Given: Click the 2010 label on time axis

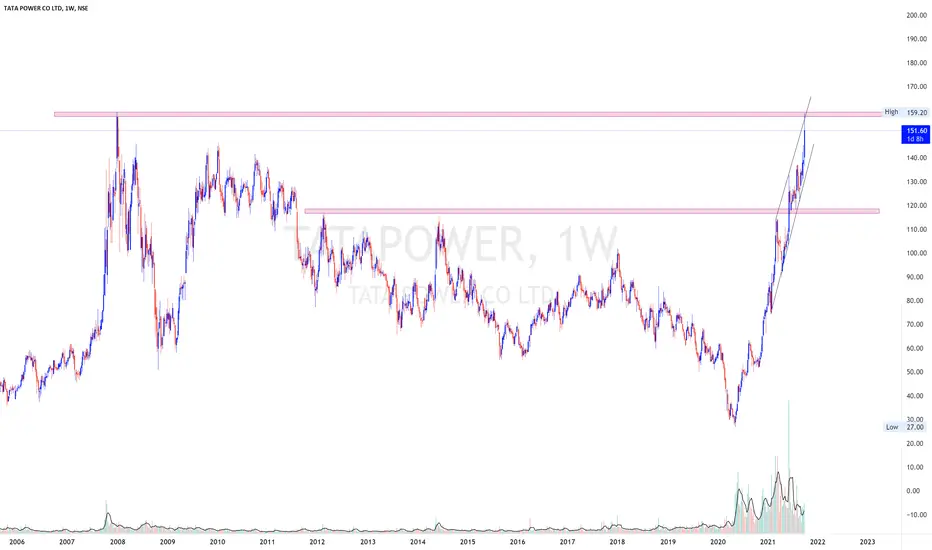Looking at the screenshot, I should 218,542.
